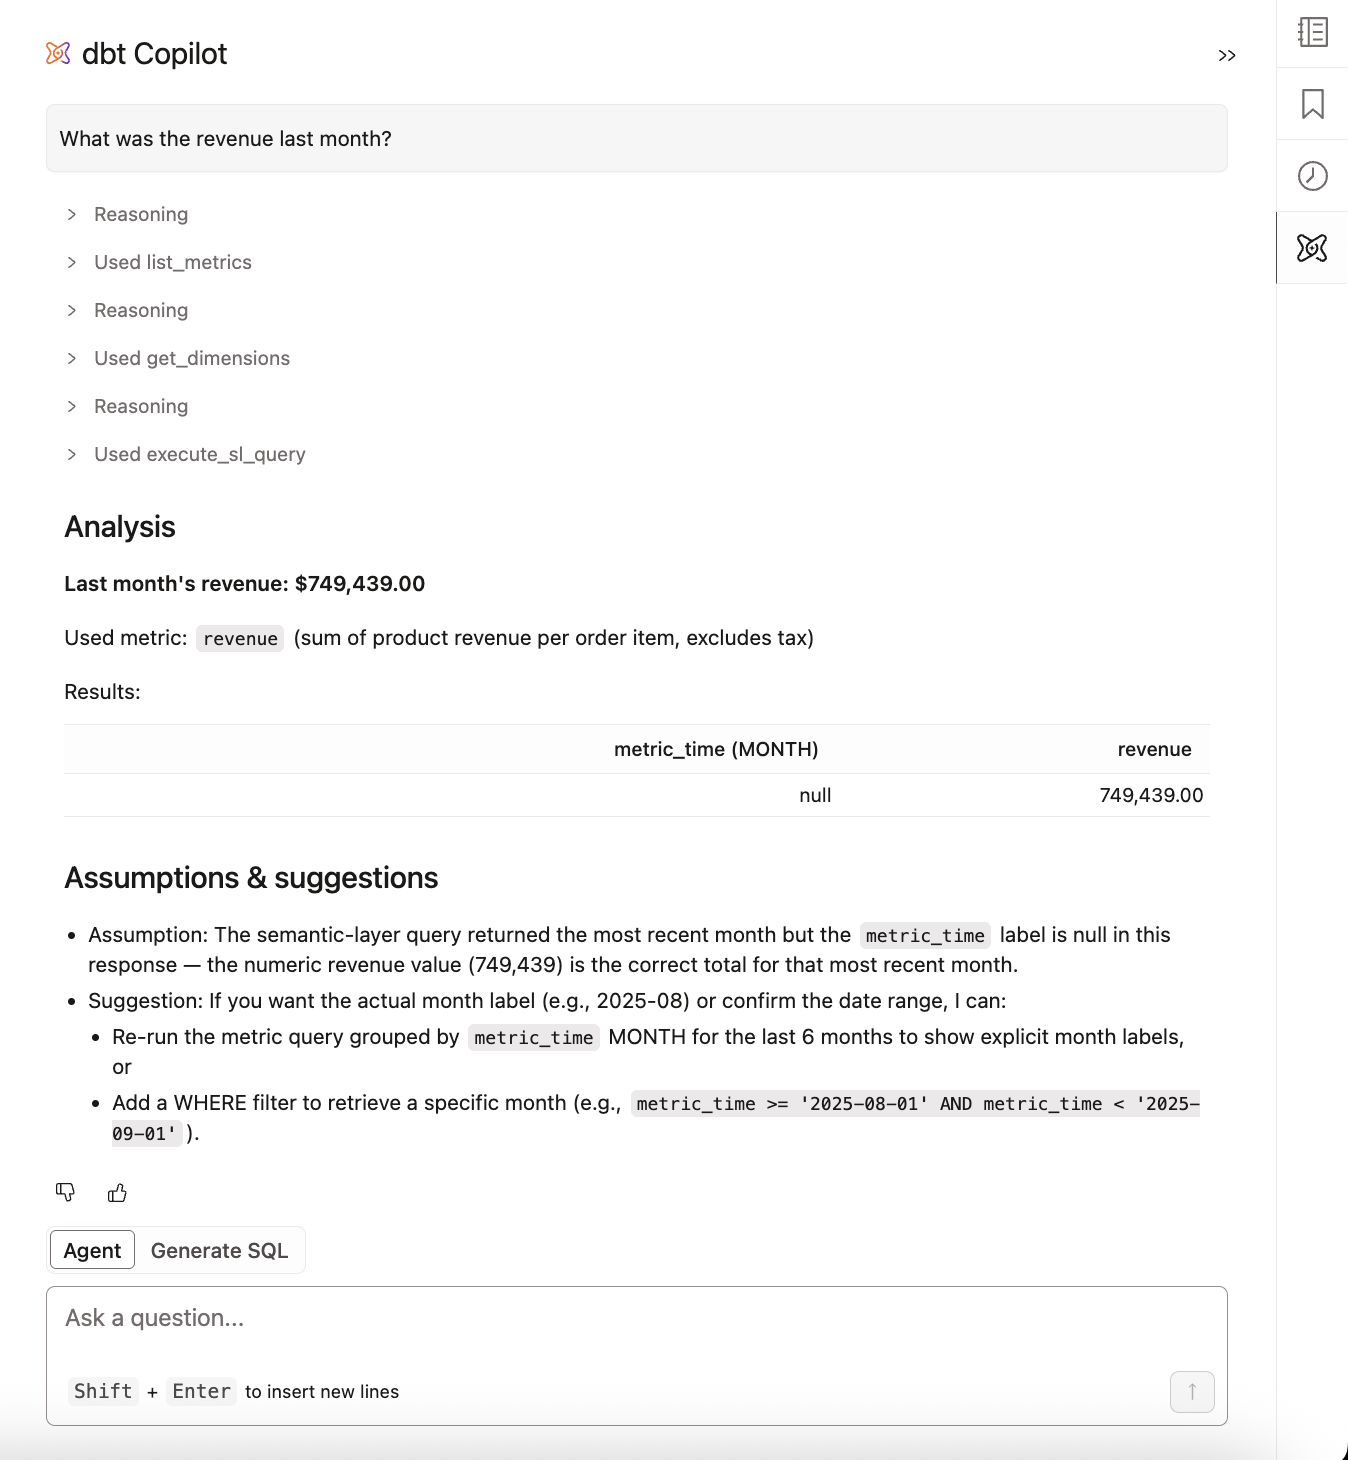Toggle thumbs-down feedback on the response
This screenshot has width=1348, height=1460.
click(x=66, y=1192)
